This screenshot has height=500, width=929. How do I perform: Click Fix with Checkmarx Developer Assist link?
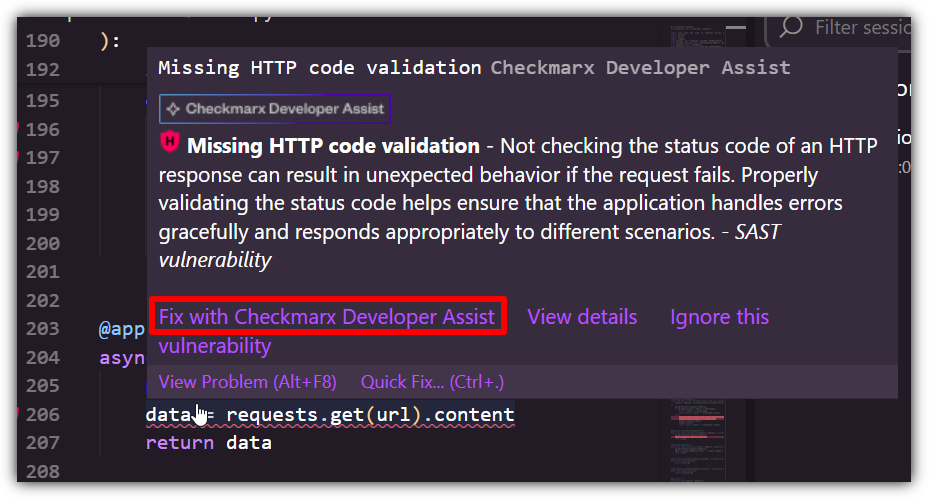326,317
